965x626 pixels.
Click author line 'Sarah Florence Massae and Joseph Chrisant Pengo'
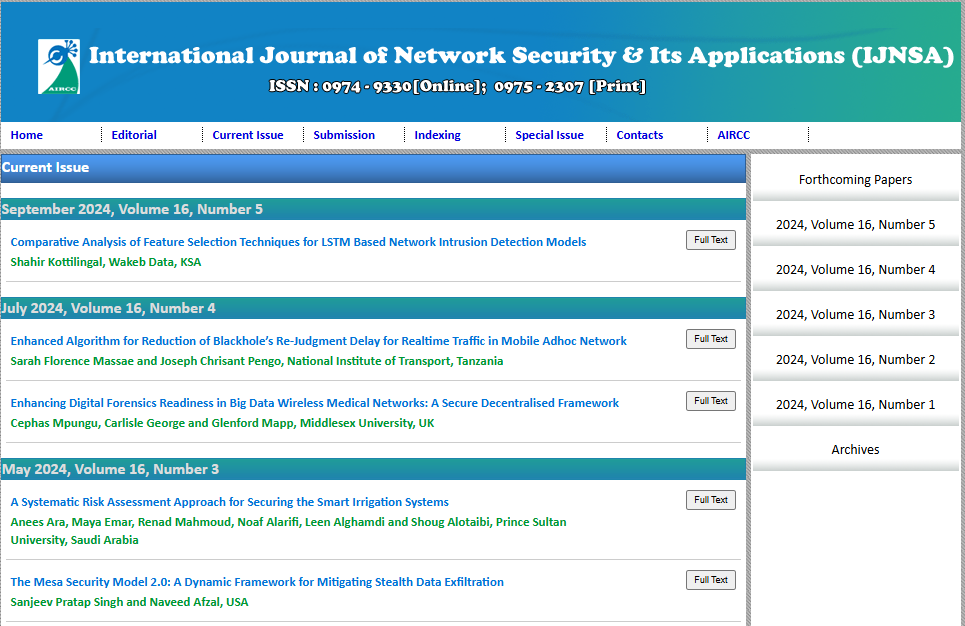pos(257,361)
